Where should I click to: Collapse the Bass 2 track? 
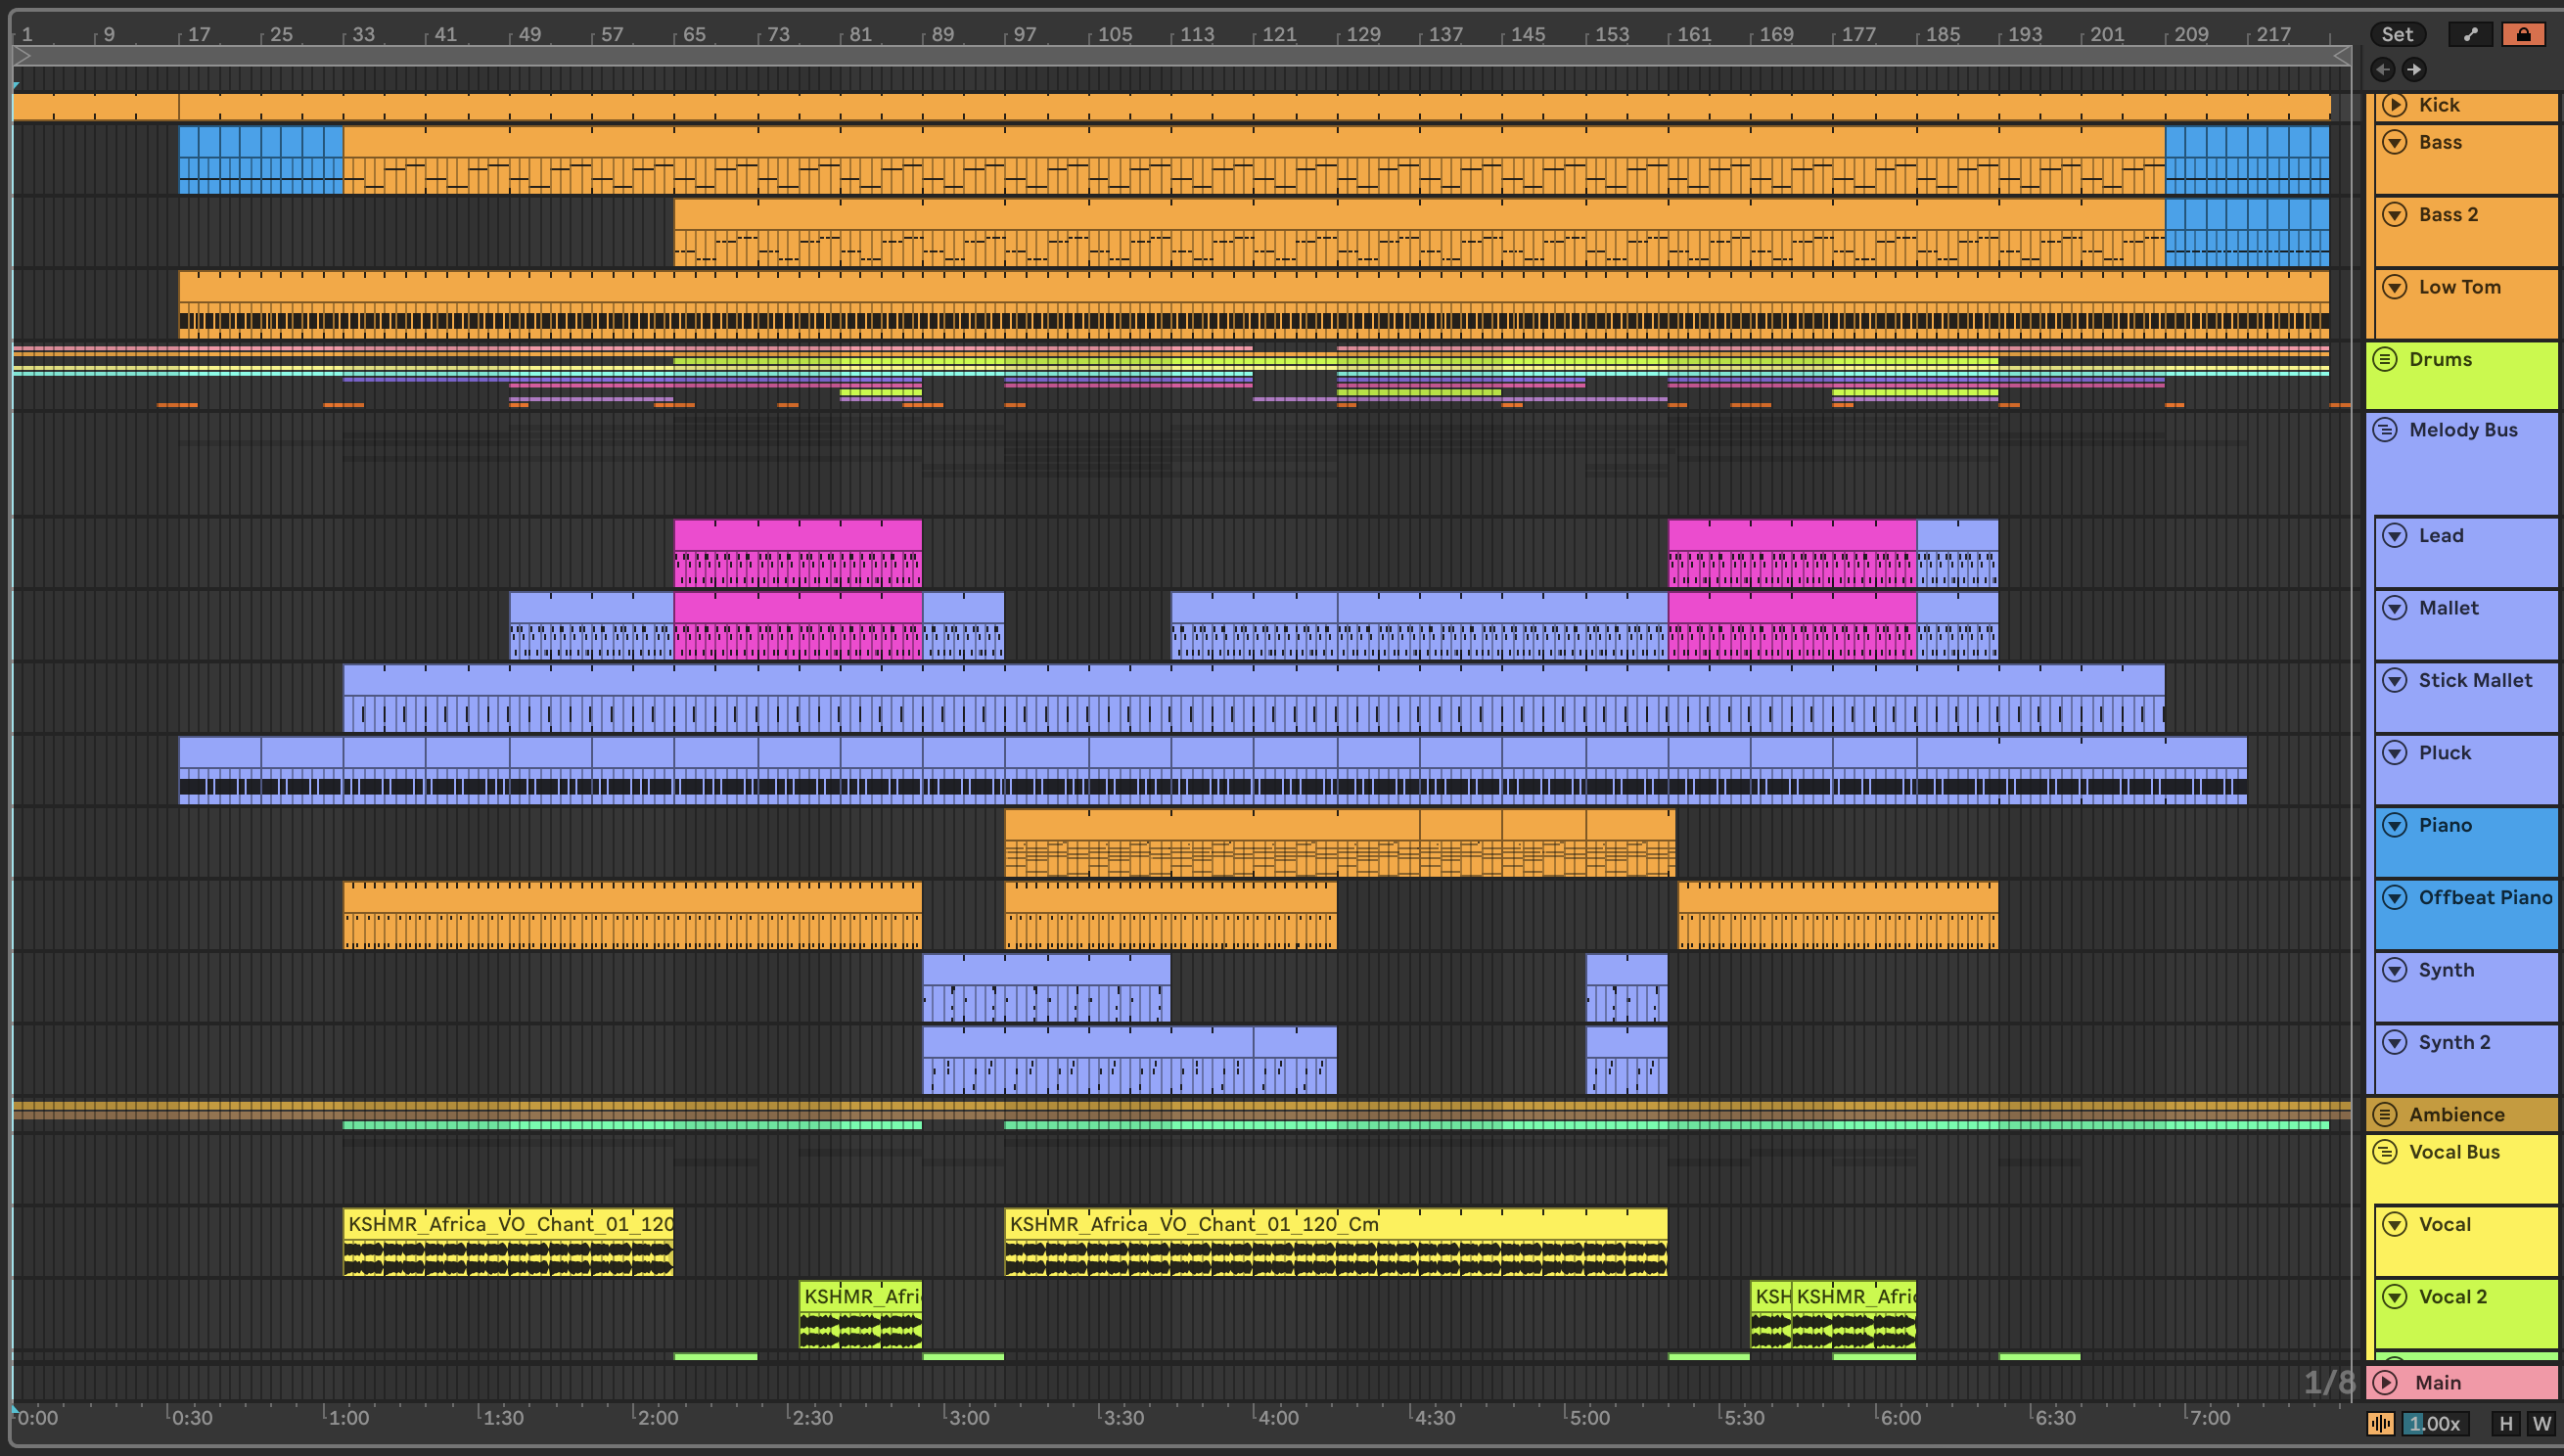pyautogui.click(x=2394, y=214)
